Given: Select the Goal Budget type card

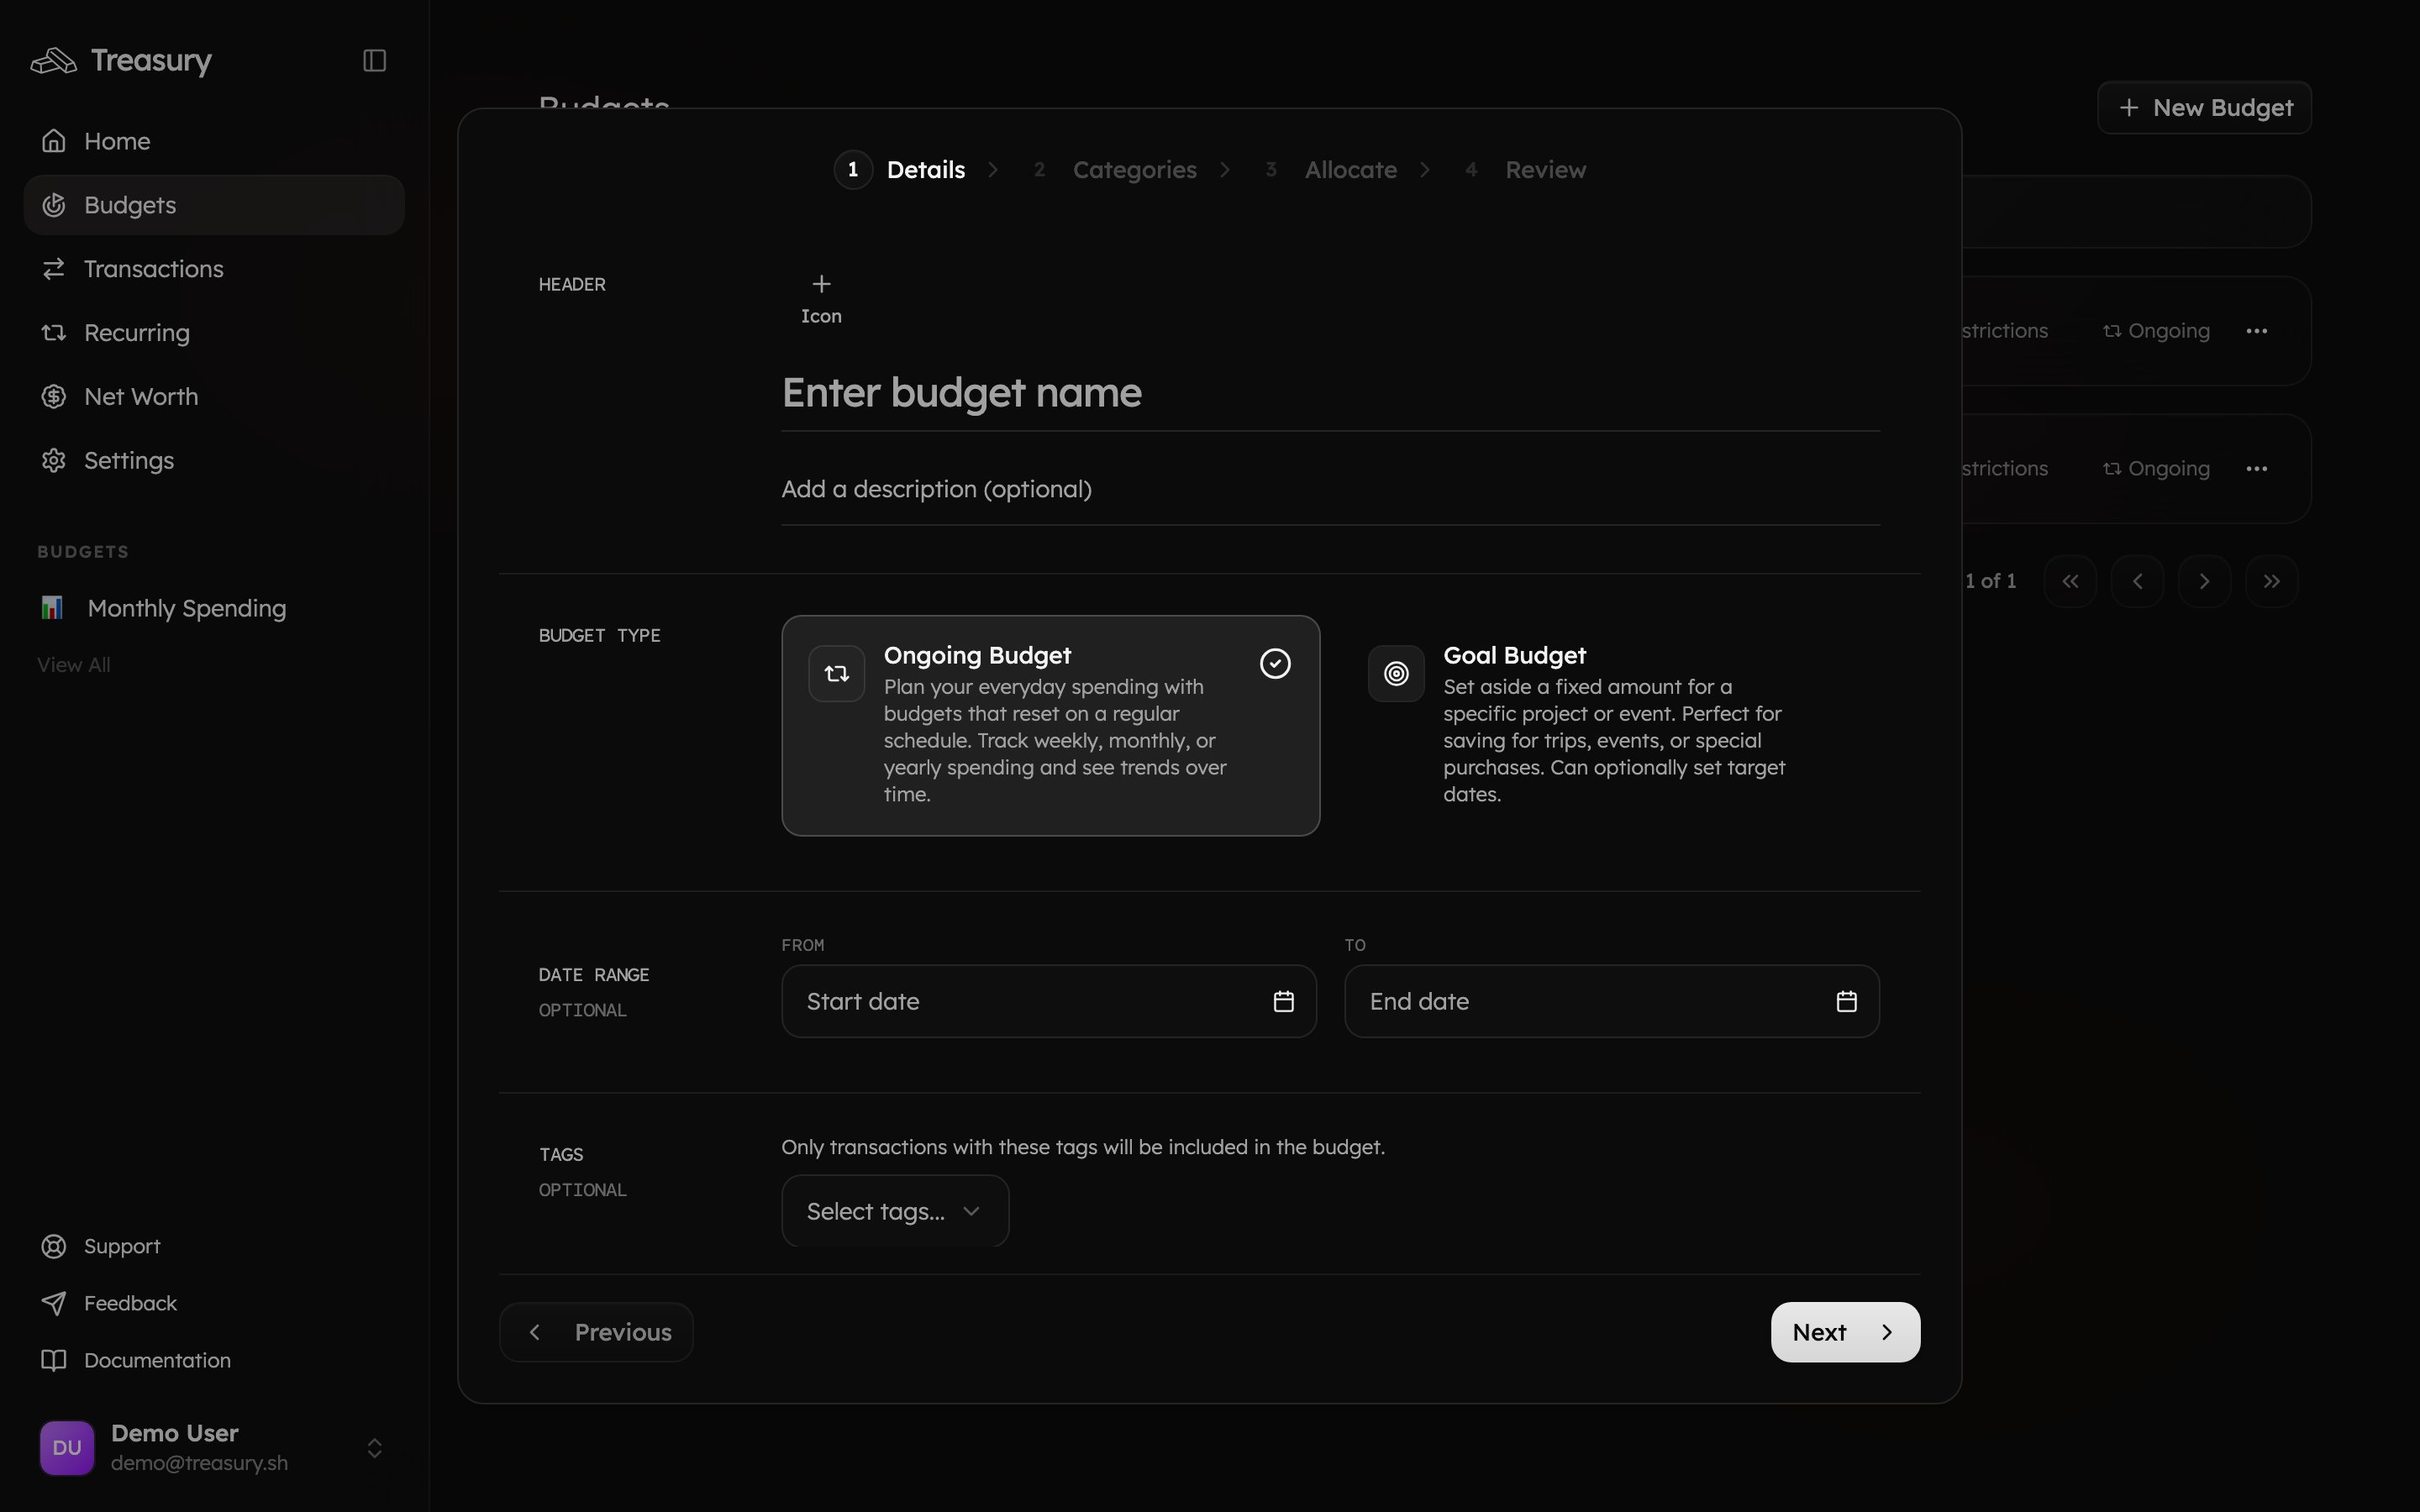Looking at the screenshot, I should (1610, 725).
